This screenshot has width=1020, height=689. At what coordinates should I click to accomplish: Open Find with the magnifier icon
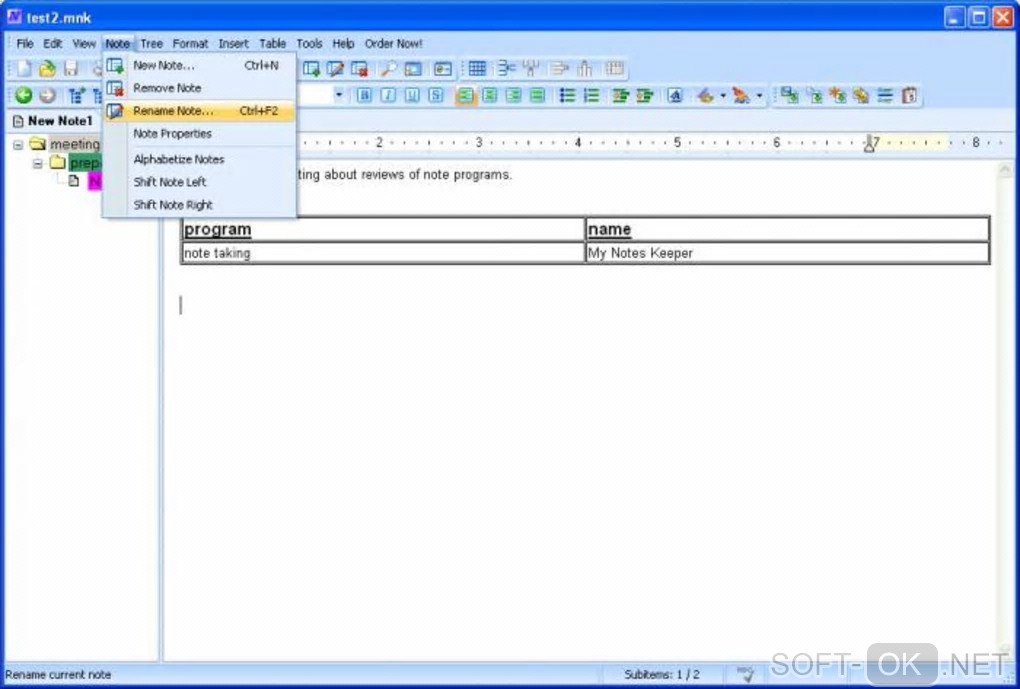[389, 68]
